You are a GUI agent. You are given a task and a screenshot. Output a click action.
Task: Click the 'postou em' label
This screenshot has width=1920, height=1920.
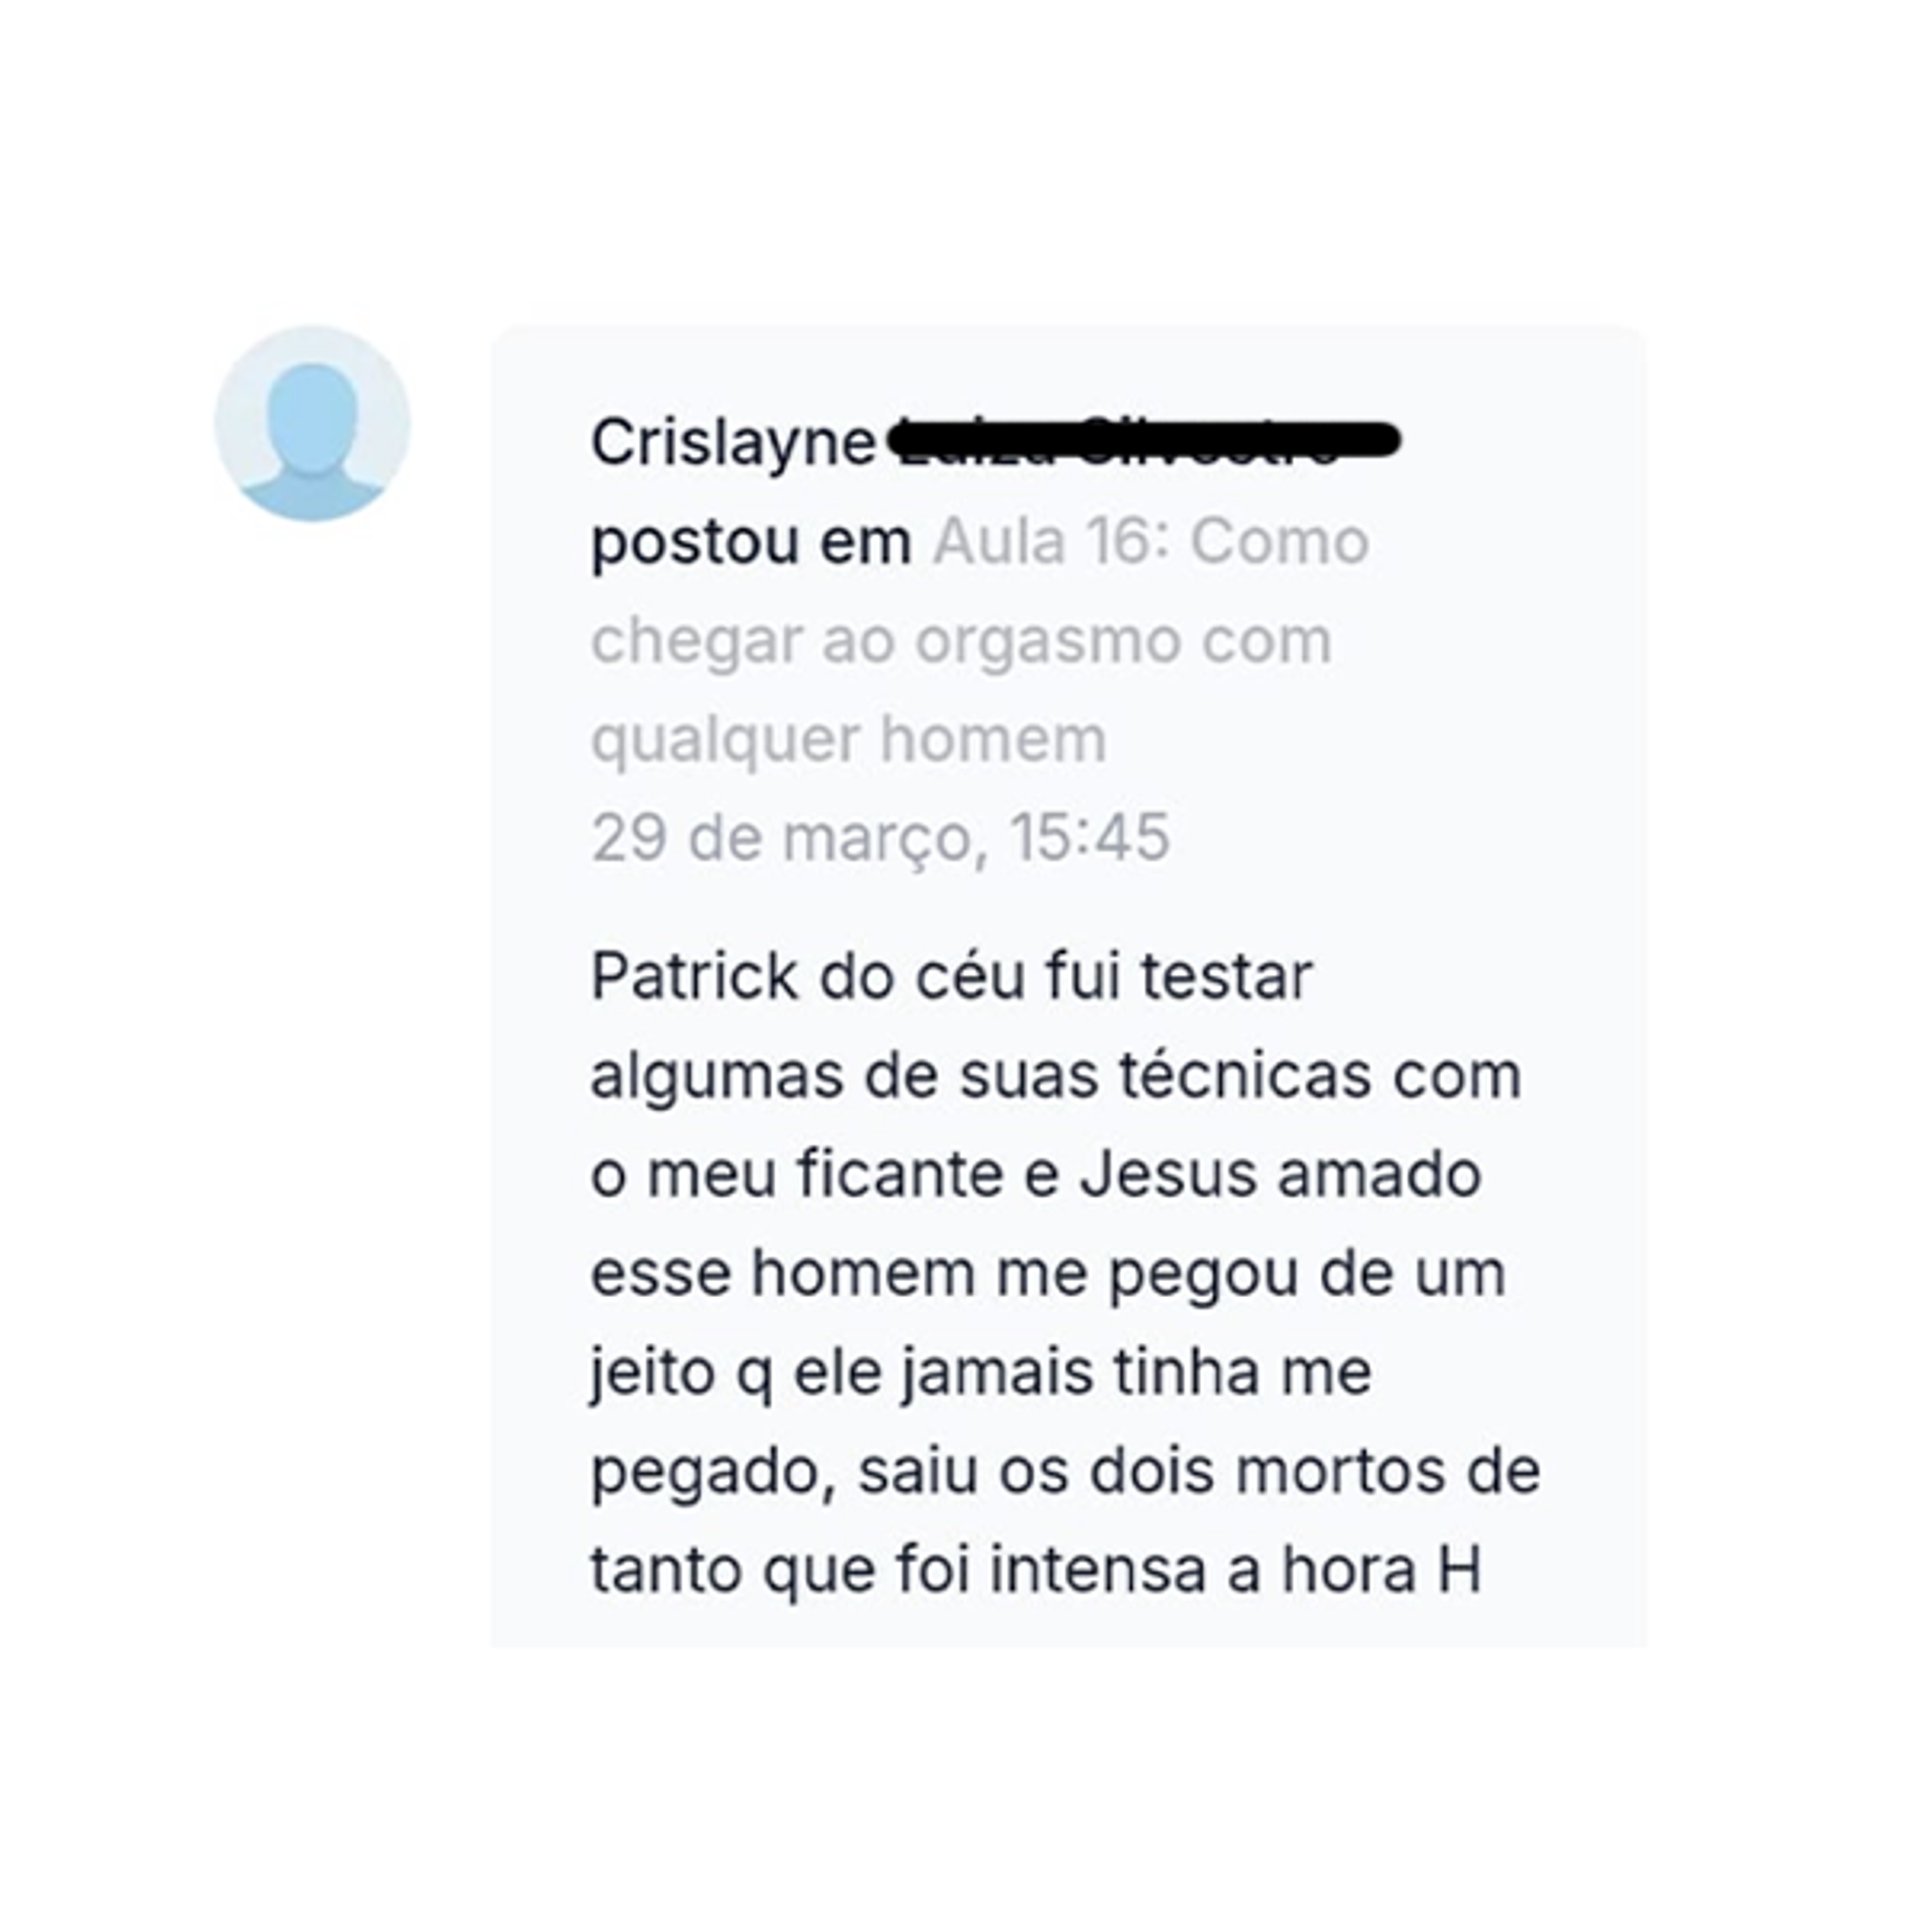pyautogui.click(x=751, y=543)
